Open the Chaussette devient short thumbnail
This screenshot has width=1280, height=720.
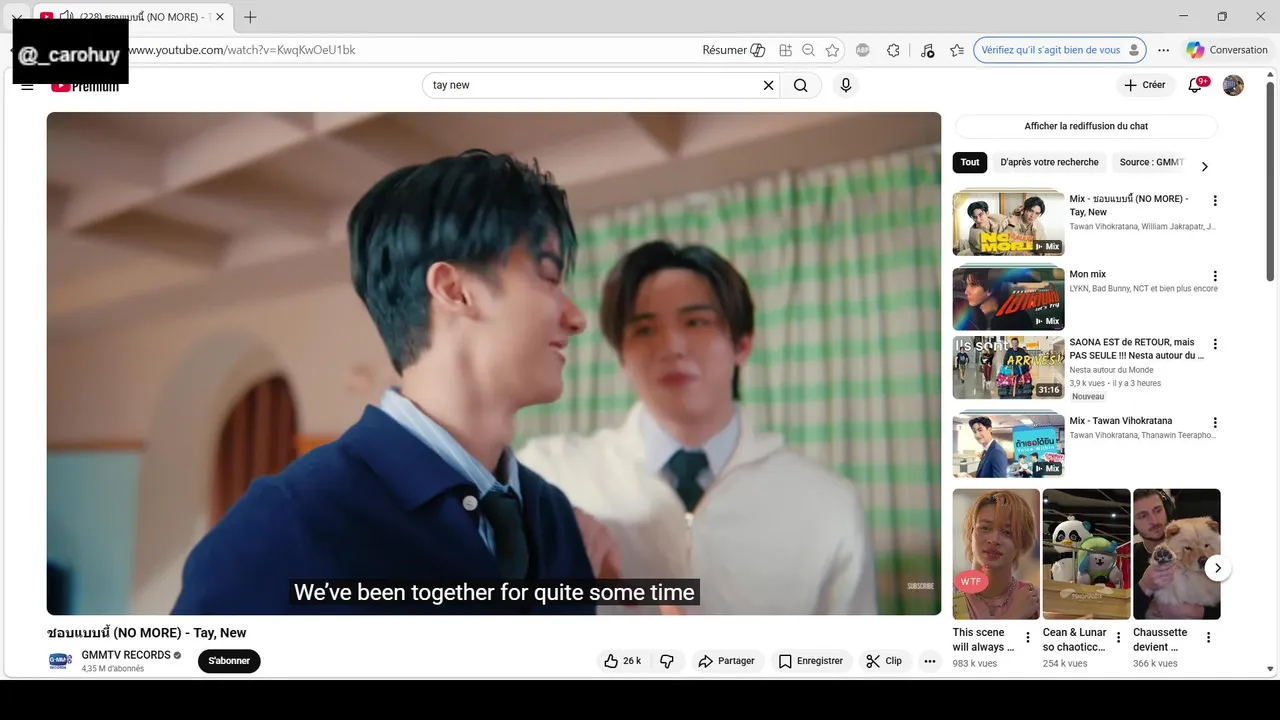click(1176, 554)
